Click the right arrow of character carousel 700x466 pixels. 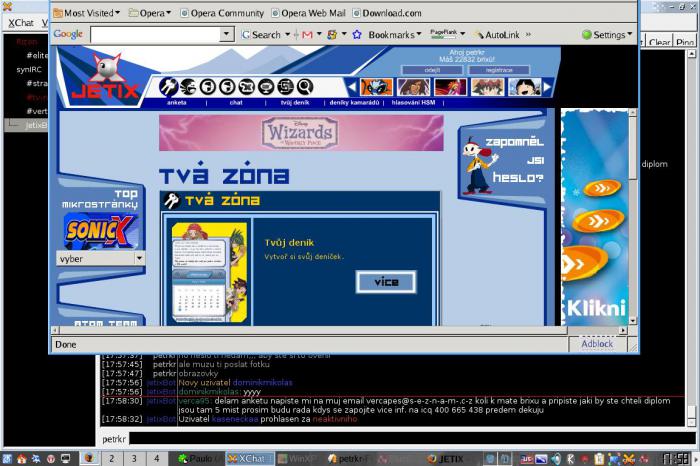click(547, 87)
